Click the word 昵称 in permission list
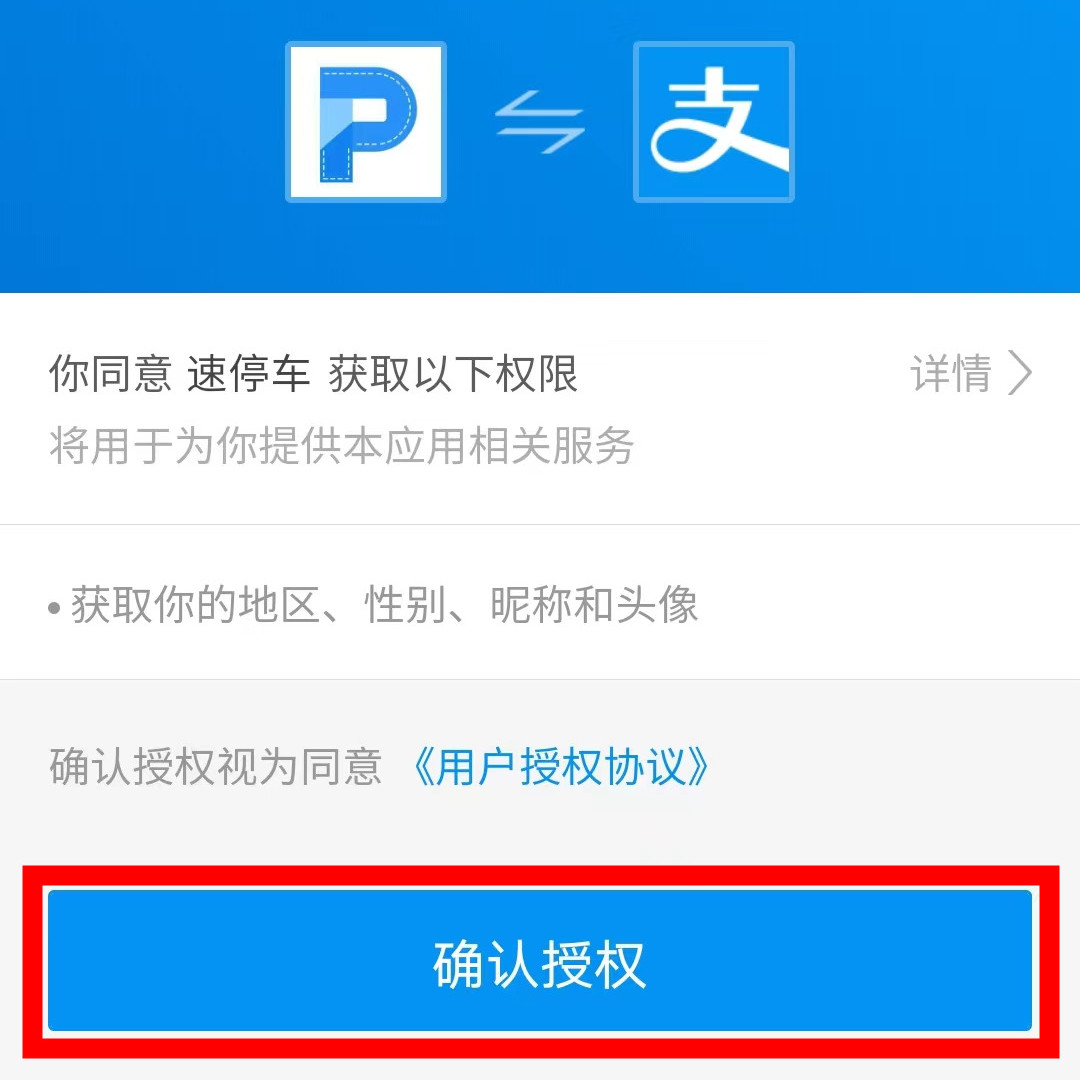The height and width of the screenshot is (1080, 1080). tap(531, 605)
